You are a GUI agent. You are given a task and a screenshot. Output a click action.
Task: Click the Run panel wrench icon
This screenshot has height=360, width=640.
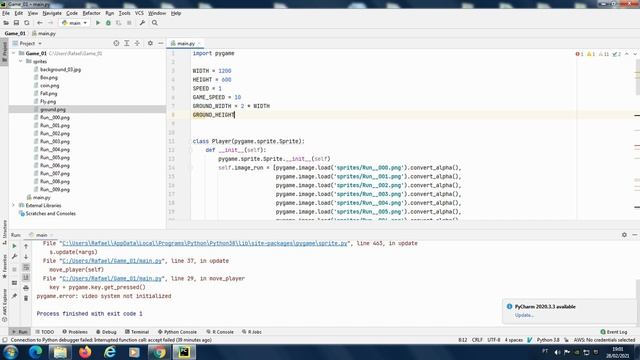coord(14,257)
